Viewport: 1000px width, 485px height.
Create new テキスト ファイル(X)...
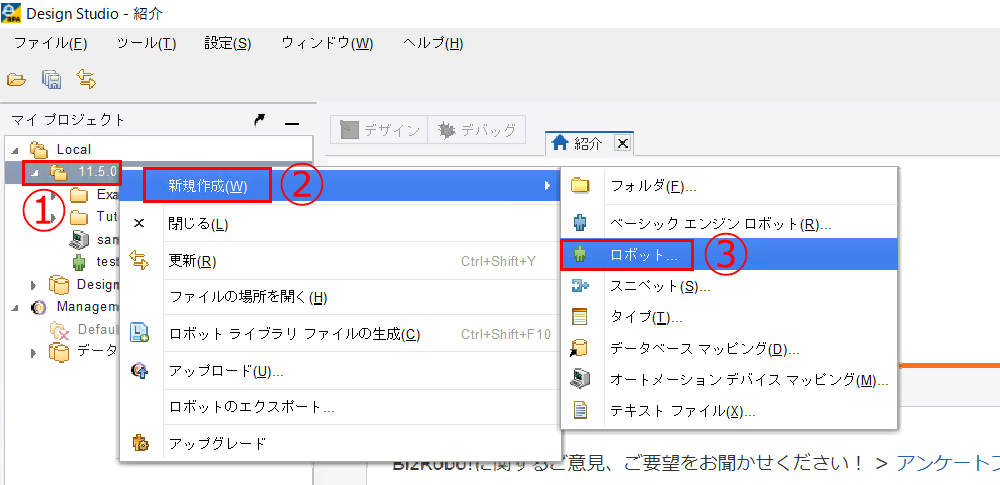729,411
